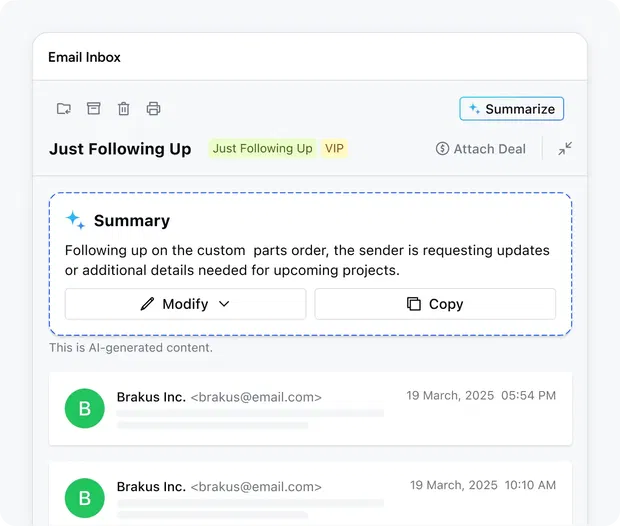Open the Modify dropdown

click(185, 304)
